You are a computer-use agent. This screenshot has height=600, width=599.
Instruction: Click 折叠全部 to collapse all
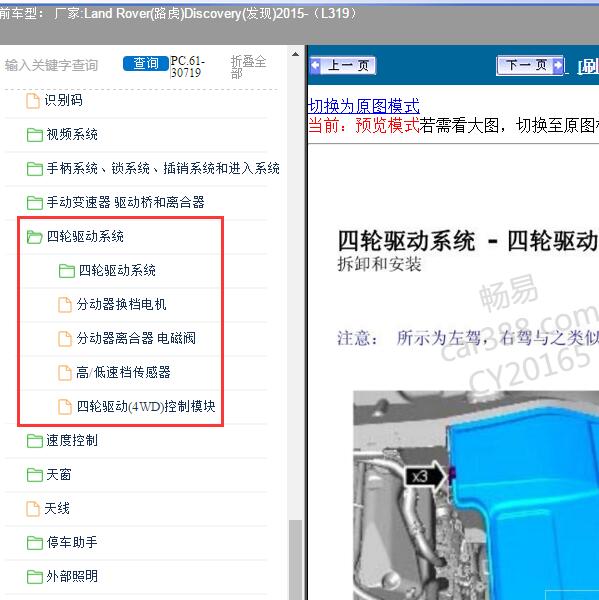248,67
